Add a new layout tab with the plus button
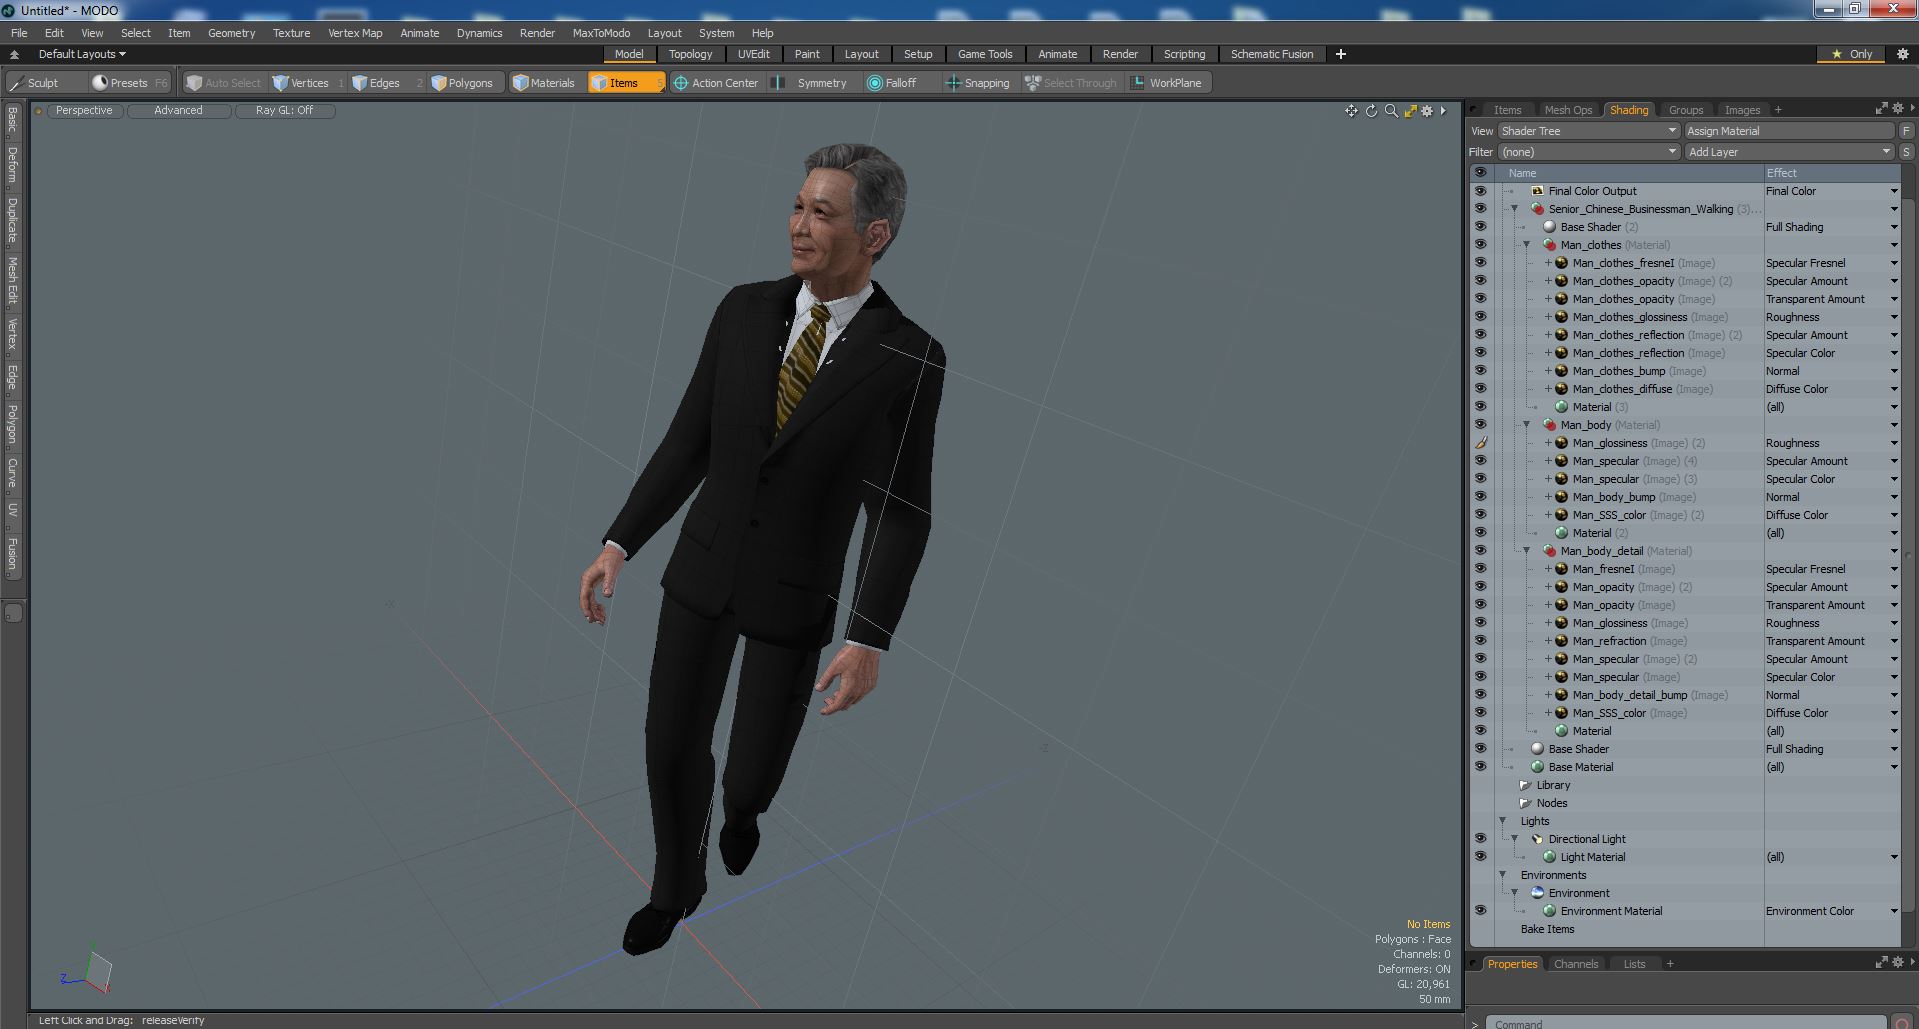 (1341, 54)
